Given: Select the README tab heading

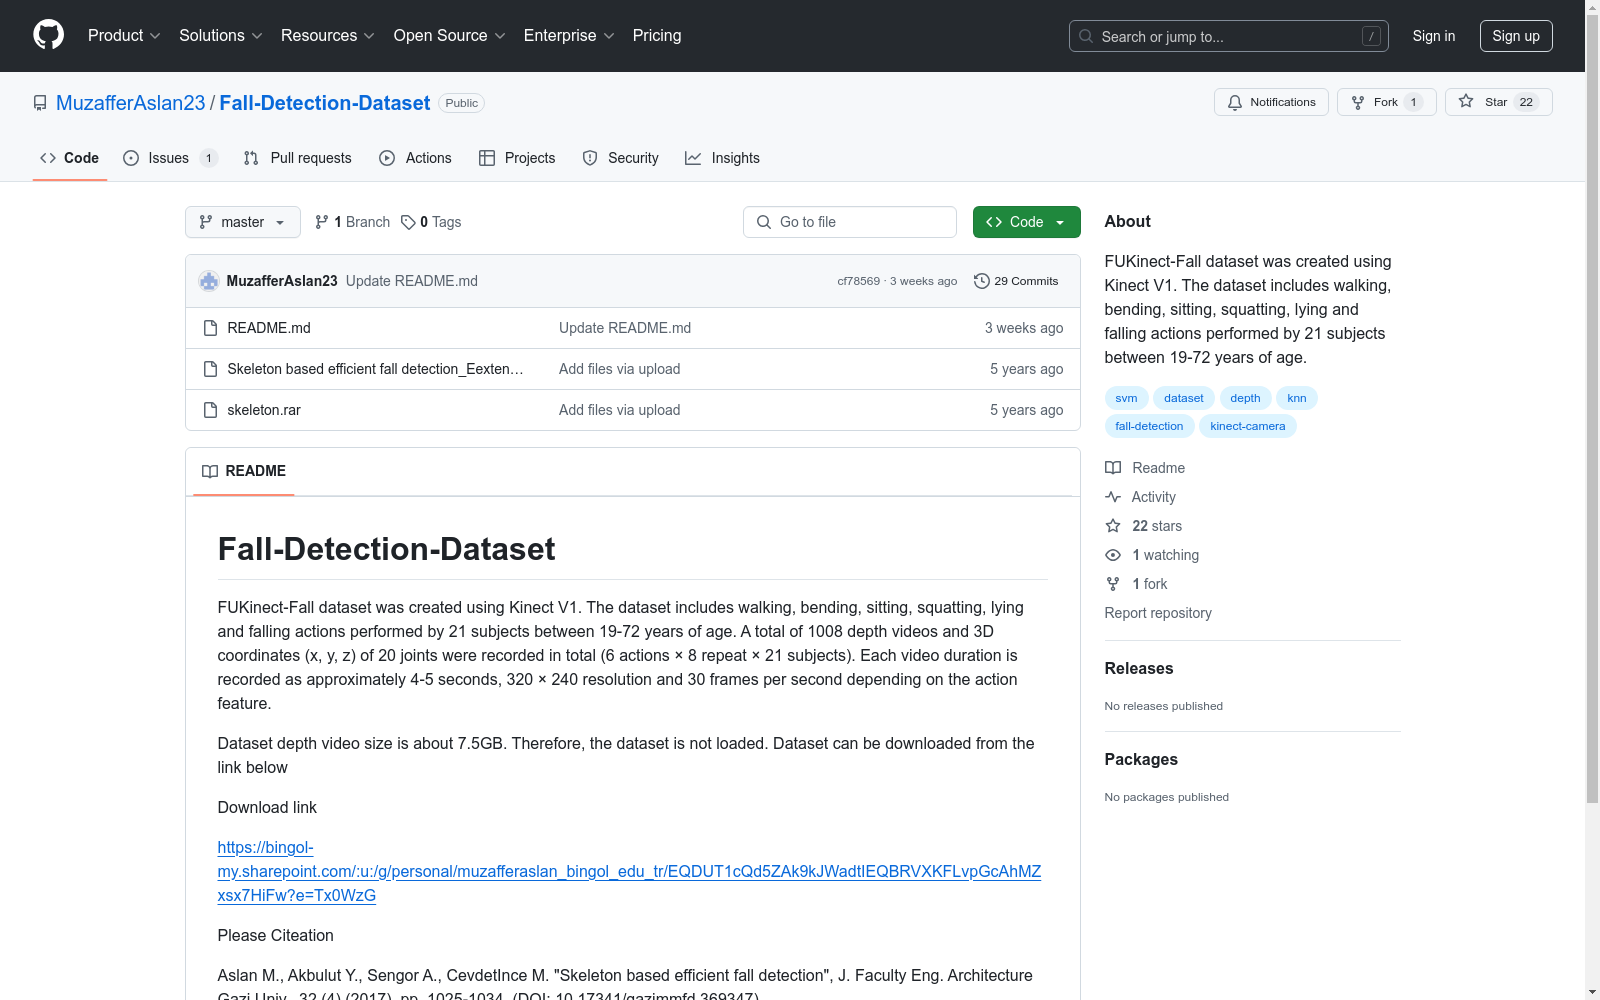Looking at the screenshot, I should pos(244,471).
